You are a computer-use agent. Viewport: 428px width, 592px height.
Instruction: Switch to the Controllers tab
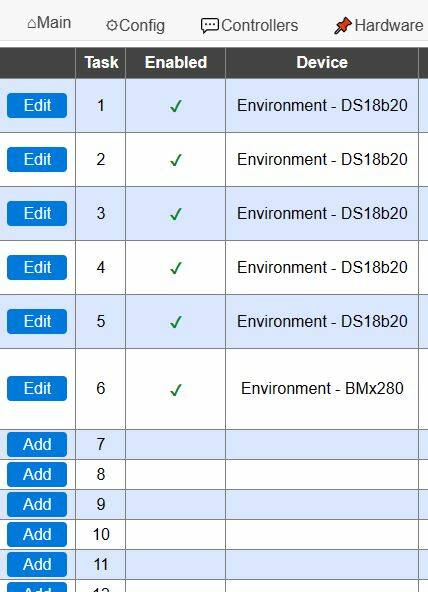(x=249, y=26)
